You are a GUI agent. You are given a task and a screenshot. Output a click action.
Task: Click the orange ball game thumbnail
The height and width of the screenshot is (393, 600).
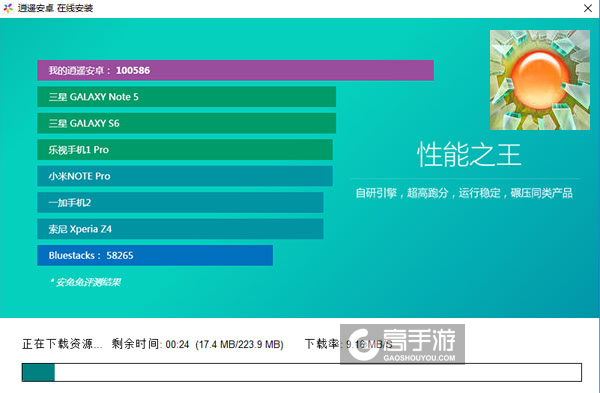point(540,80)
